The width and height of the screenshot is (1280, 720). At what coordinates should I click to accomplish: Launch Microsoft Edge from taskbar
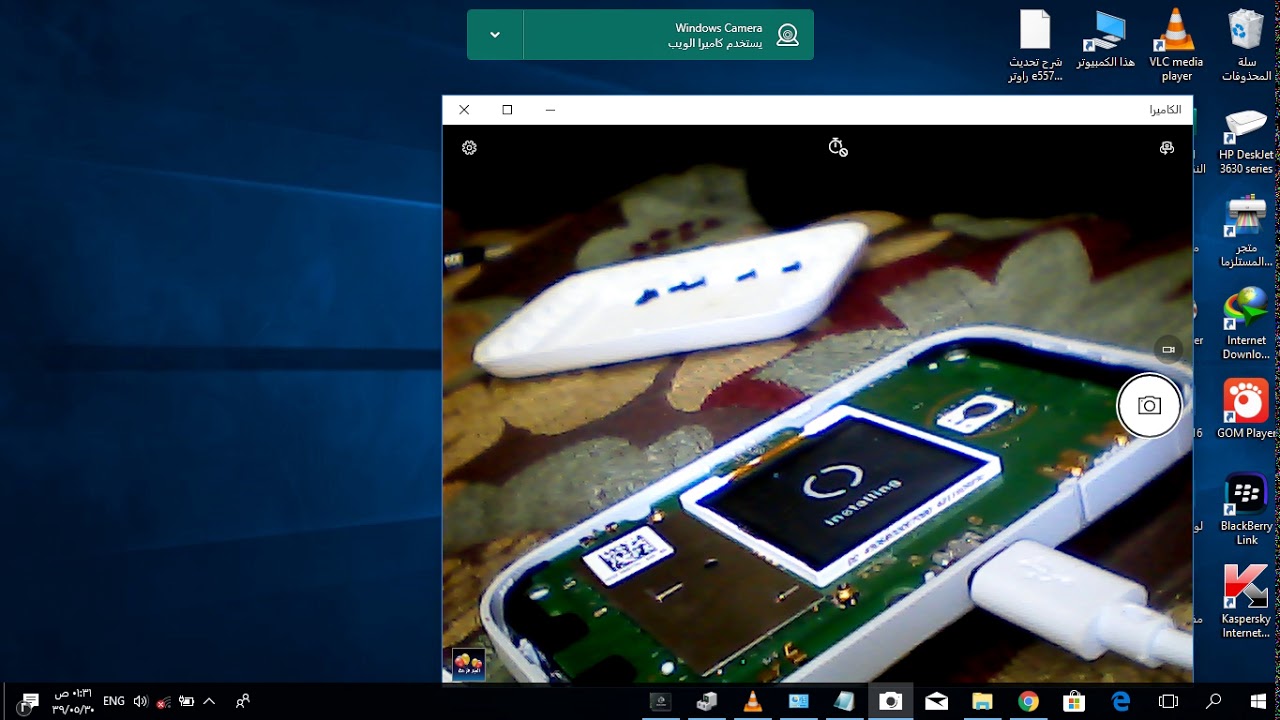tap(1121, 701)
